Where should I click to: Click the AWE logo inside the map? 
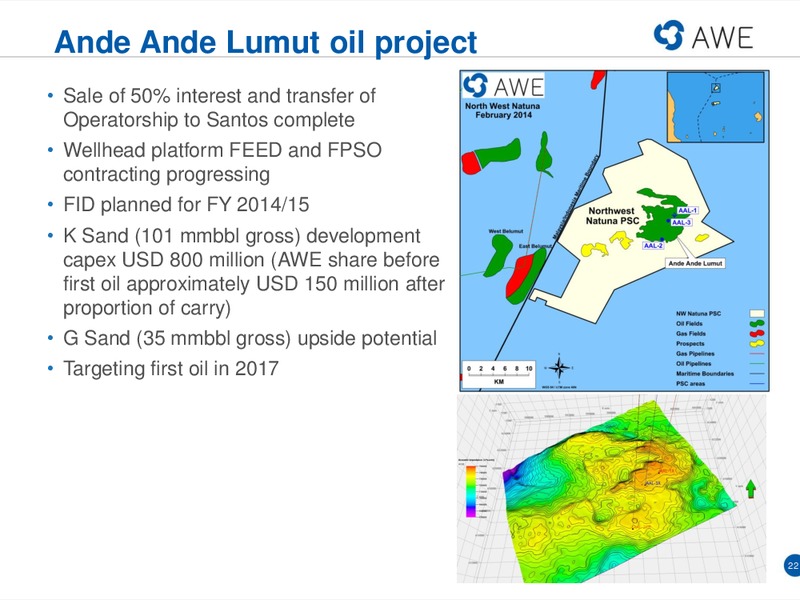click(504, 86)
